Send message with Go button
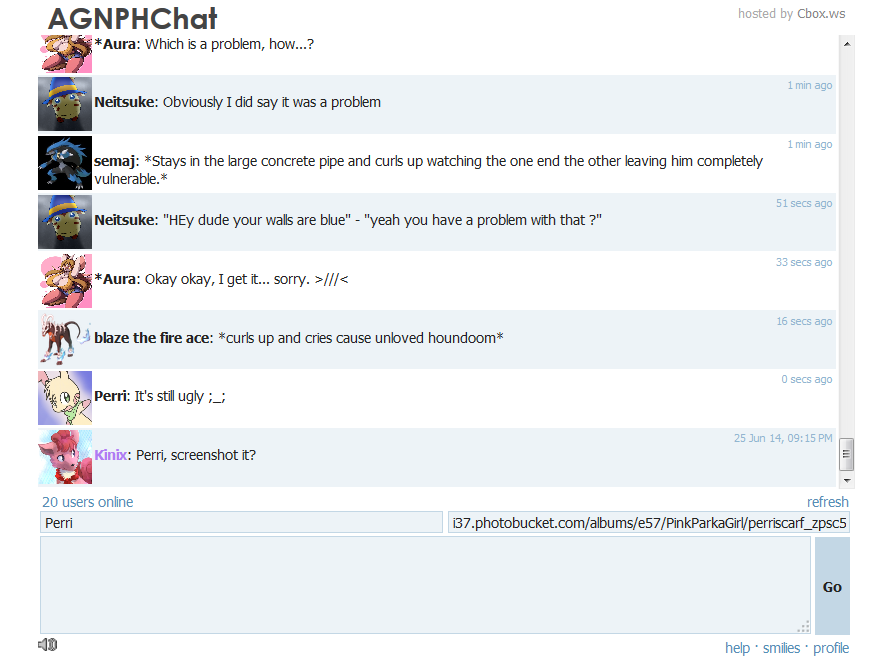The image size is (886, 656). coord(832,587)
